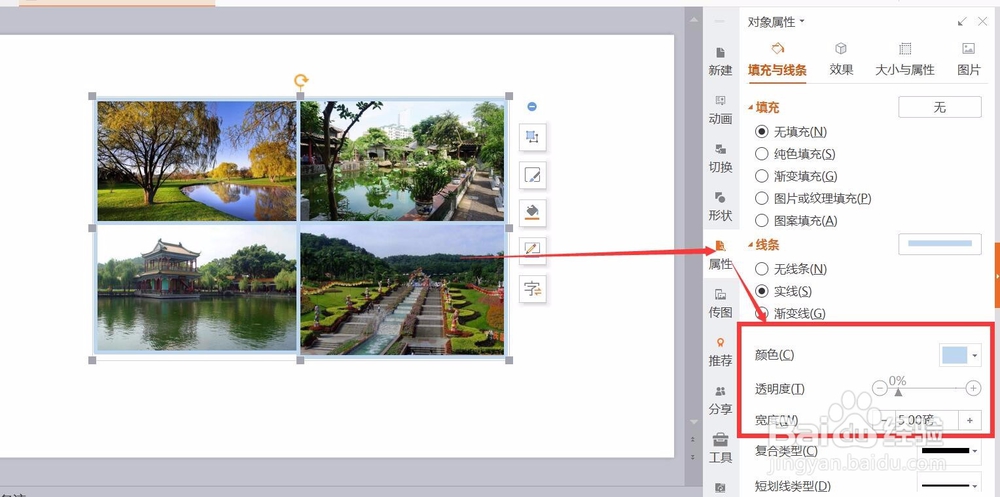Select 图案填充(A) pattern fill option

(796, 221)
